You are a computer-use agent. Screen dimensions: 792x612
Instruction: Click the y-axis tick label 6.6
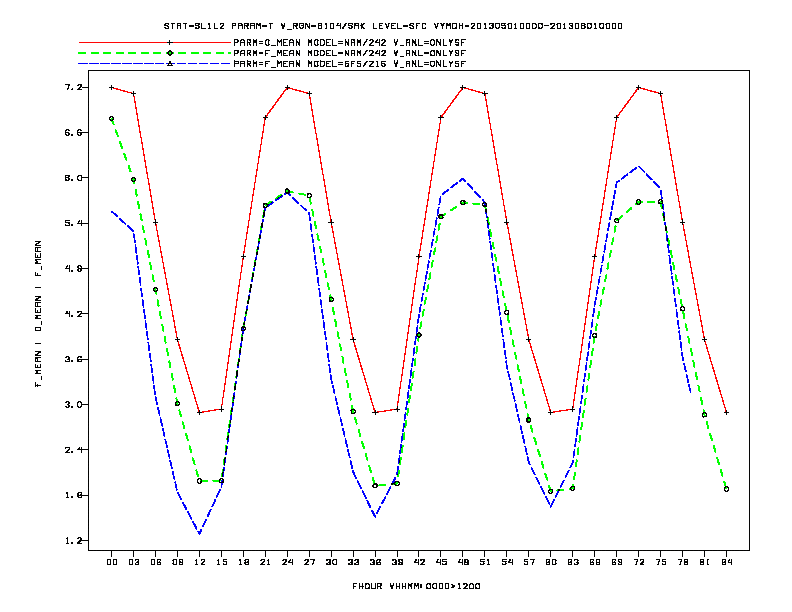(x=73, y=133)
